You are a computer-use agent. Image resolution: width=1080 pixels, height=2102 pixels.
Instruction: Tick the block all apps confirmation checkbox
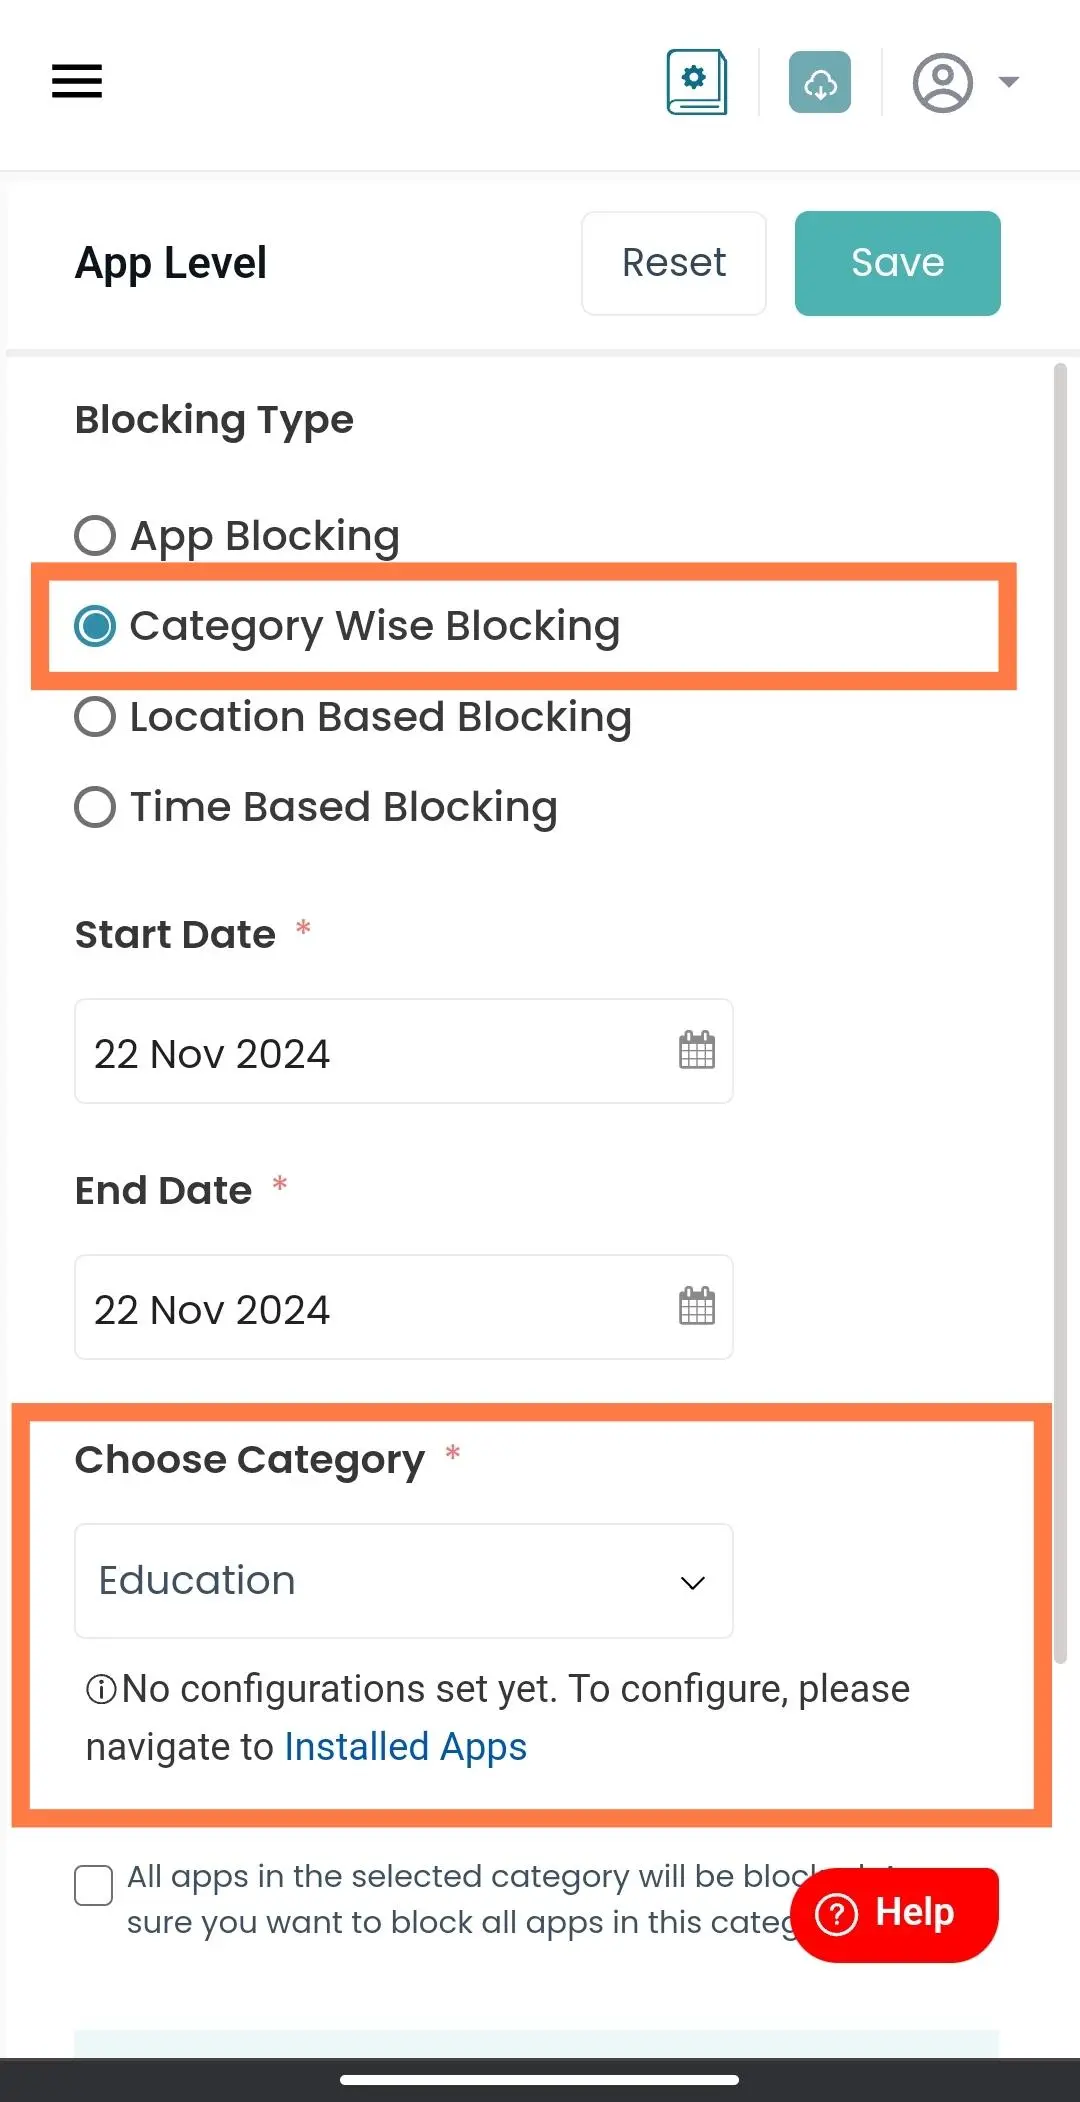click(x=93, y=1886)
